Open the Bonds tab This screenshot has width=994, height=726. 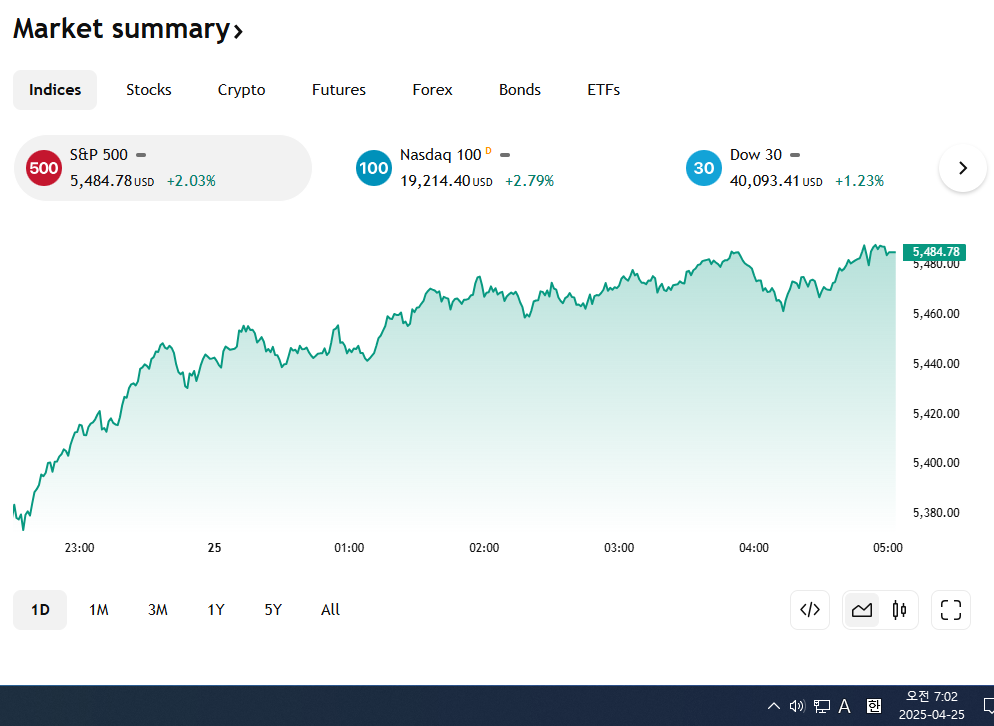[x=520, y=90]
